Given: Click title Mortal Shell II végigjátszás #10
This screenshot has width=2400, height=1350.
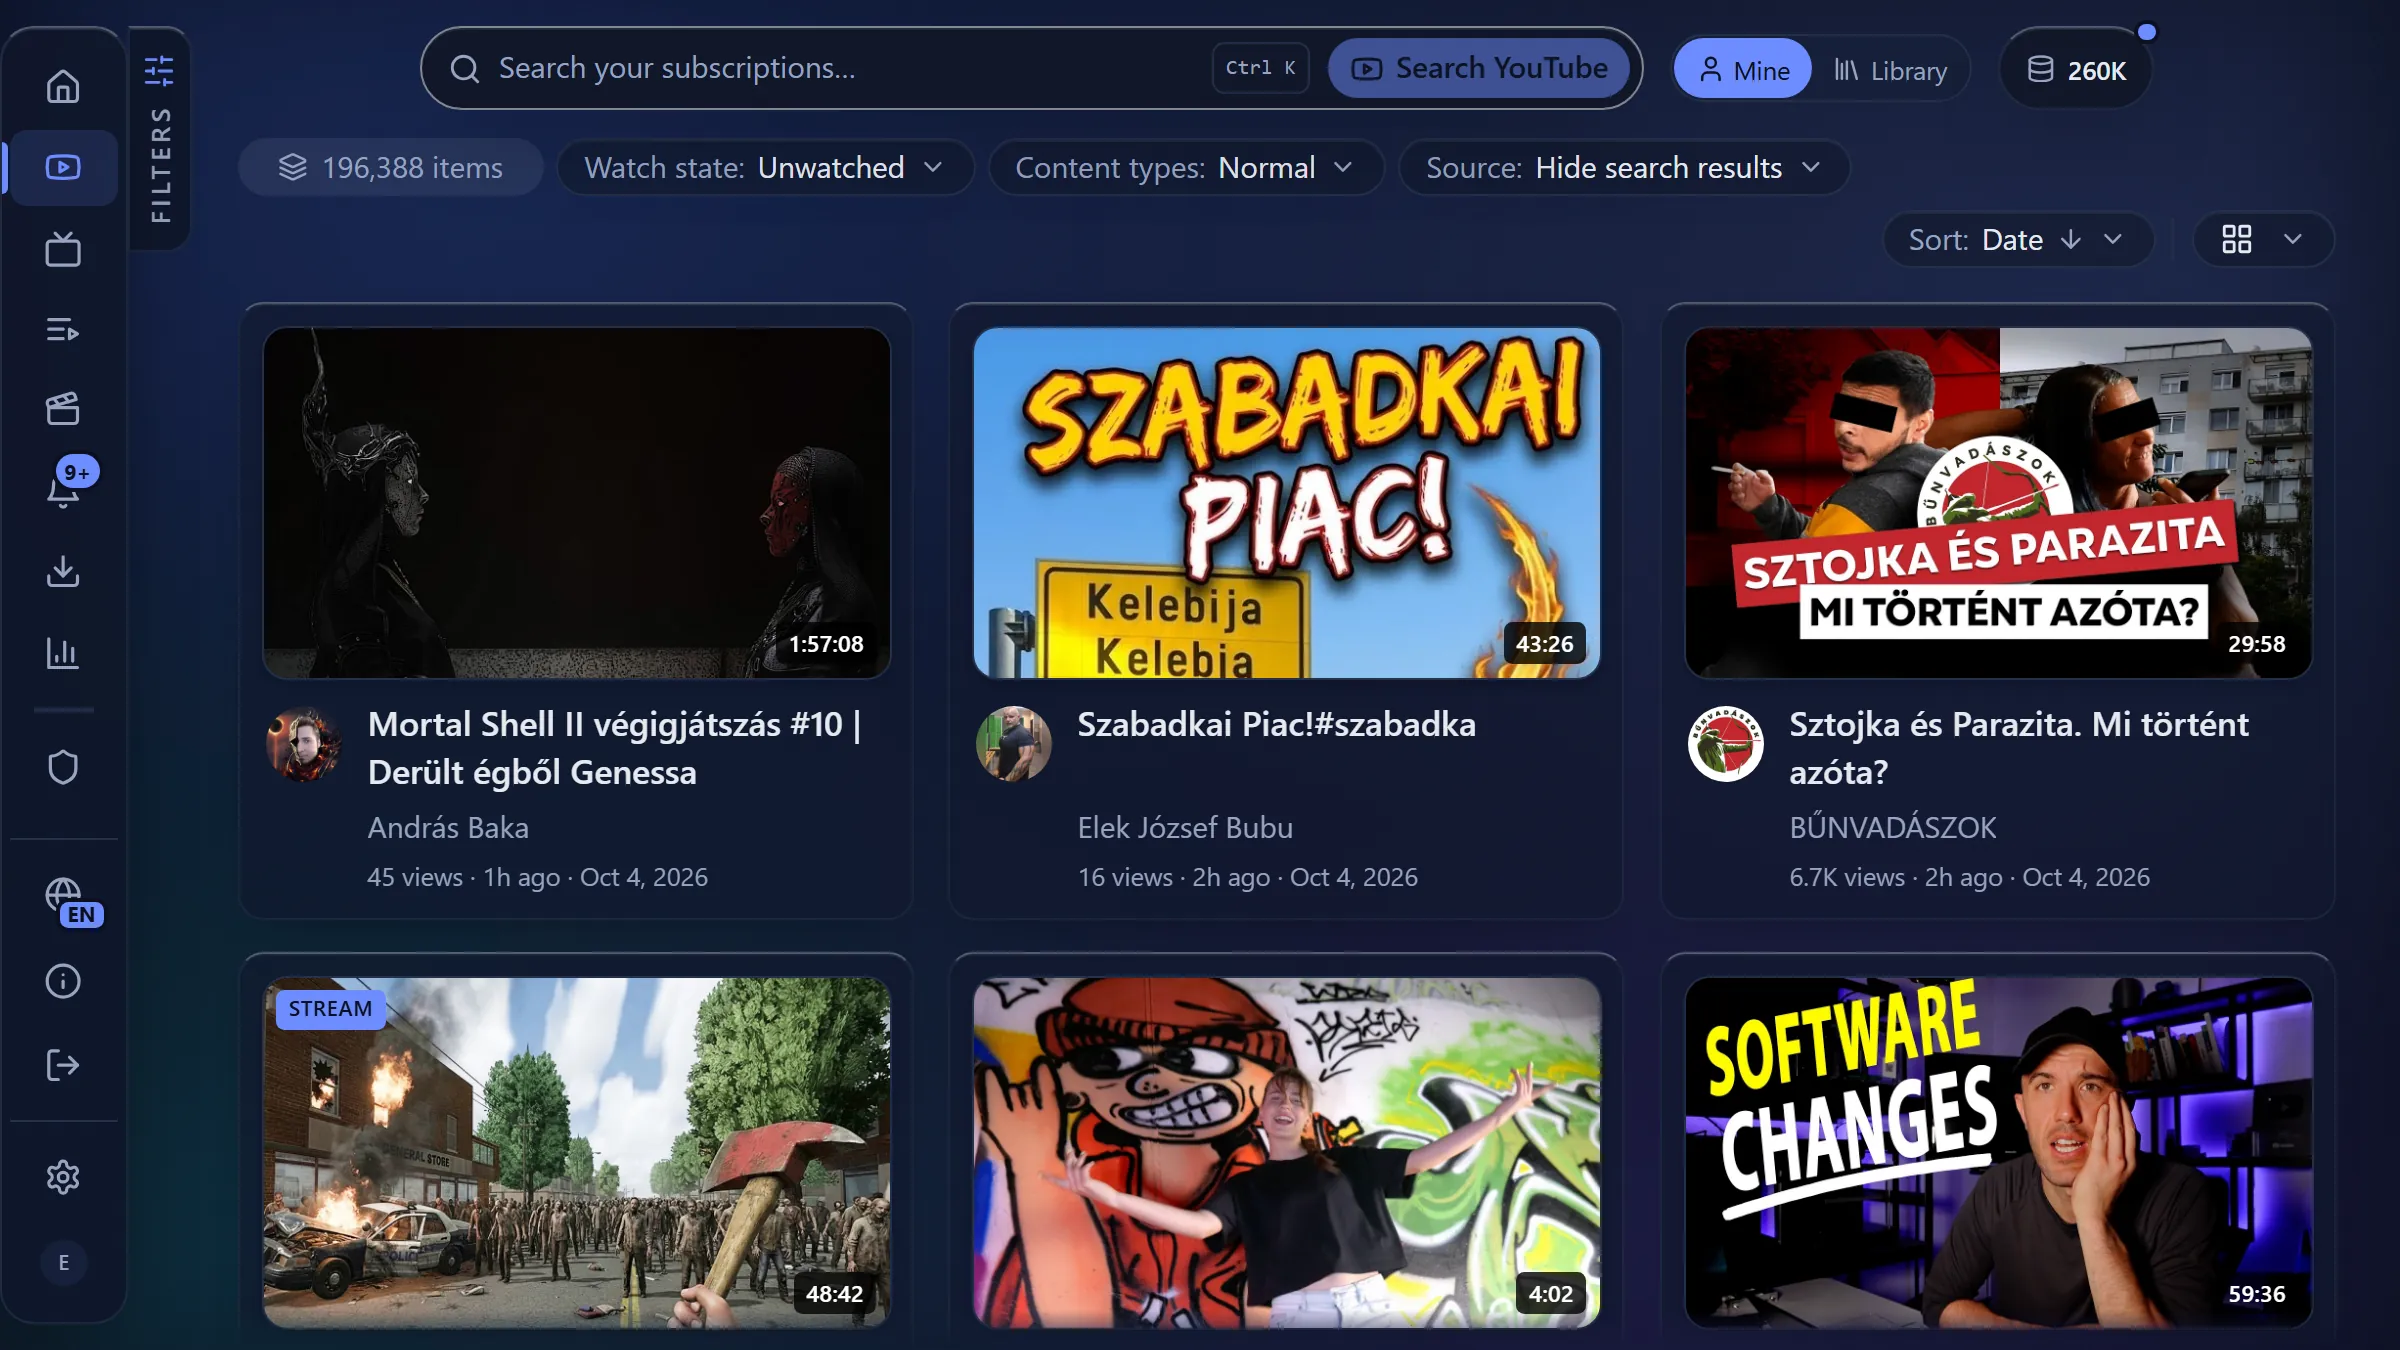Looking at the screenshot, I should pos(615,748).
